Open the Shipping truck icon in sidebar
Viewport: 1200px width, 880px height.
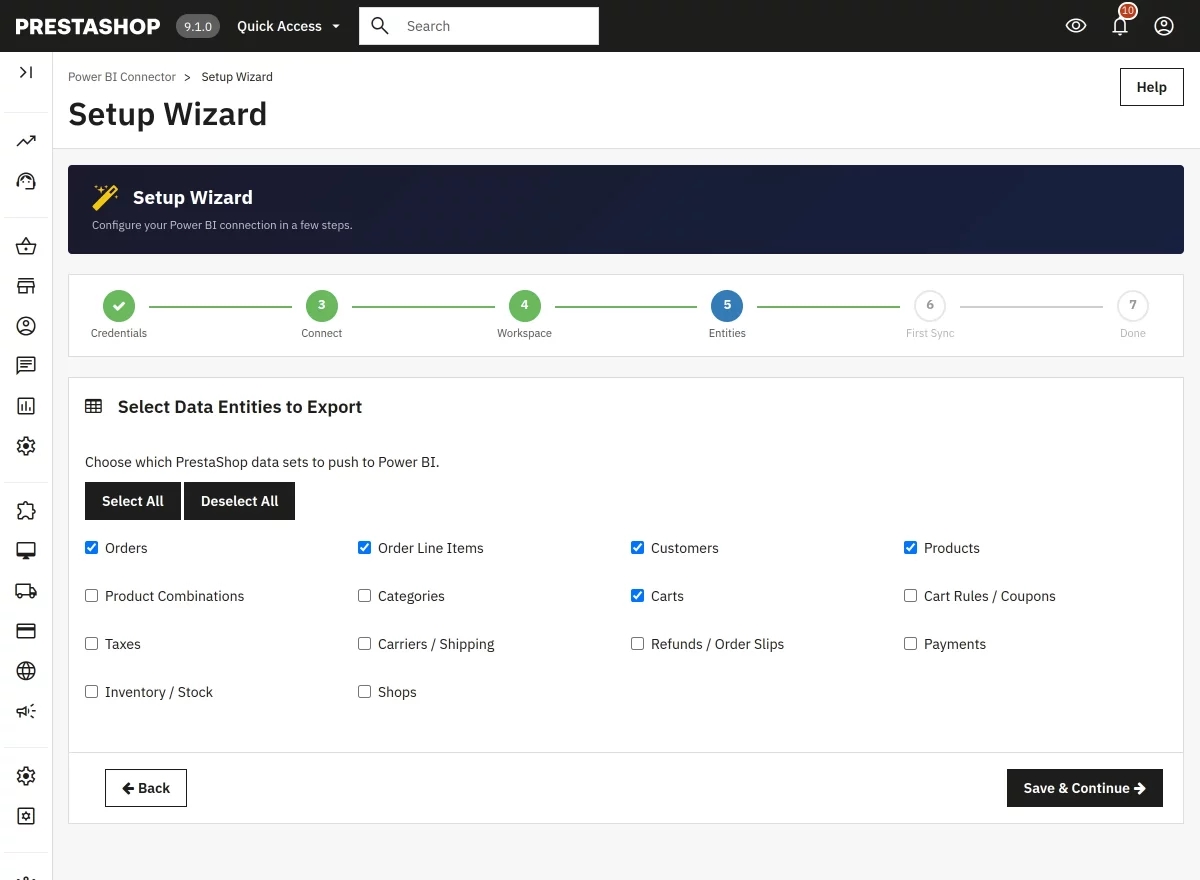[x=26, y=591]
